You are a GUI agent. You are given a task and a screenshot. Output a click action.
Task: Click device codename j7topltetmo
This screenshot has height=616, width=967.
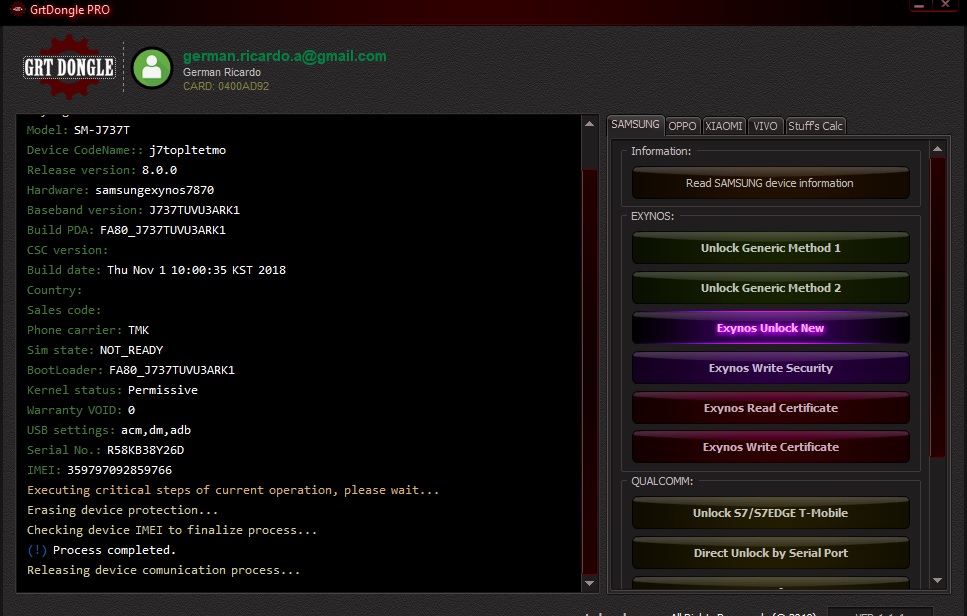(x=187, y=150)
